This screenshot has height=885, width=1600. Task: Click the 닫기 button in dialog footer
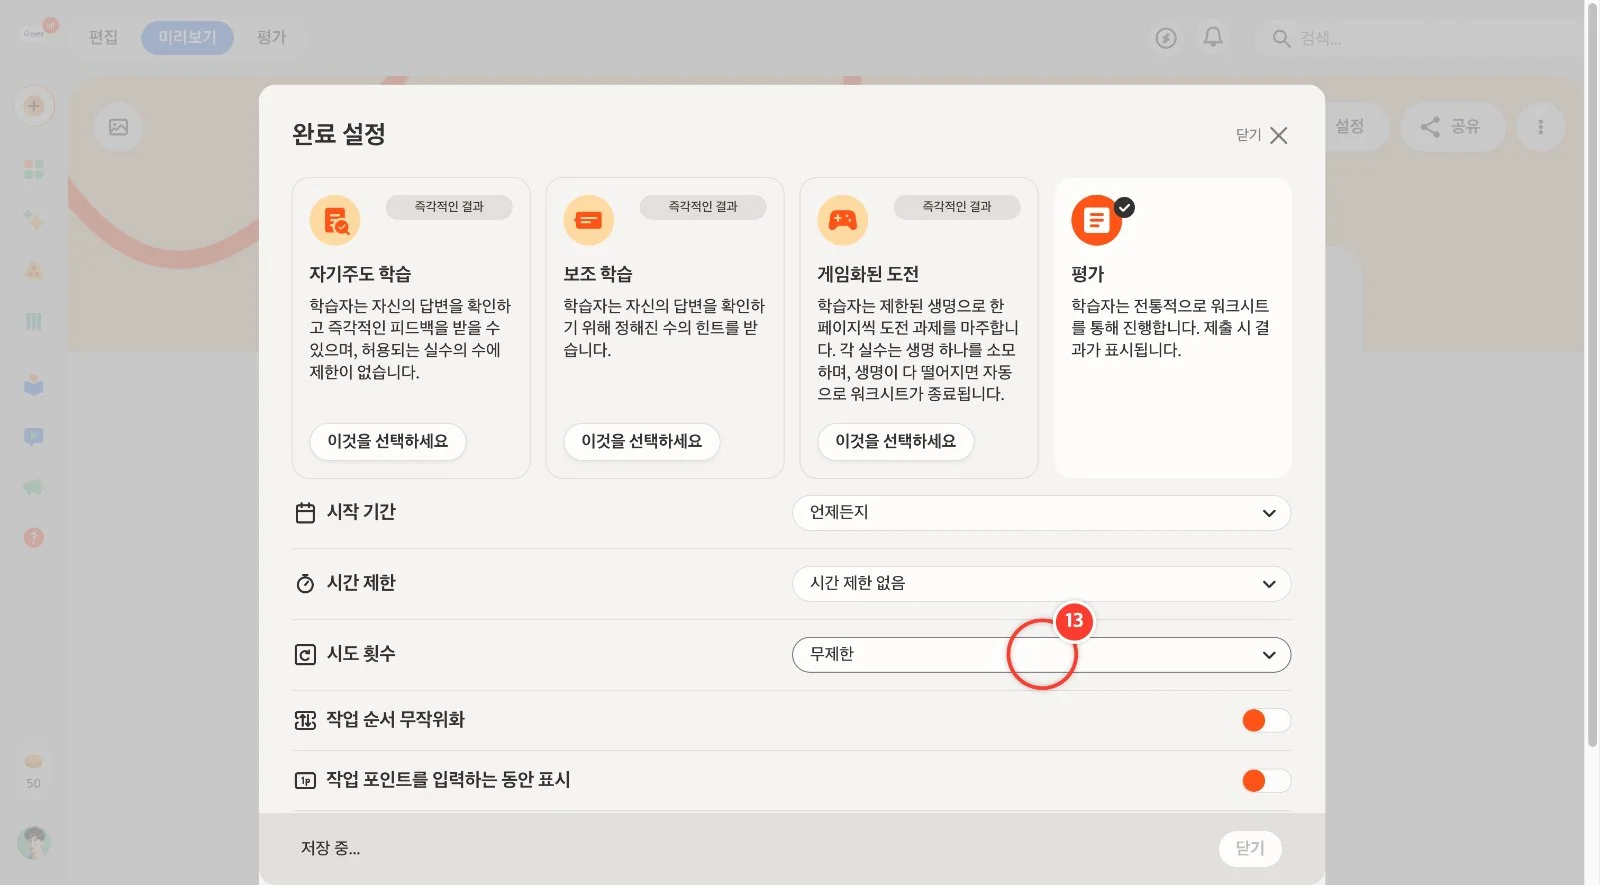pyautogui.click(x=1250, y=849)
